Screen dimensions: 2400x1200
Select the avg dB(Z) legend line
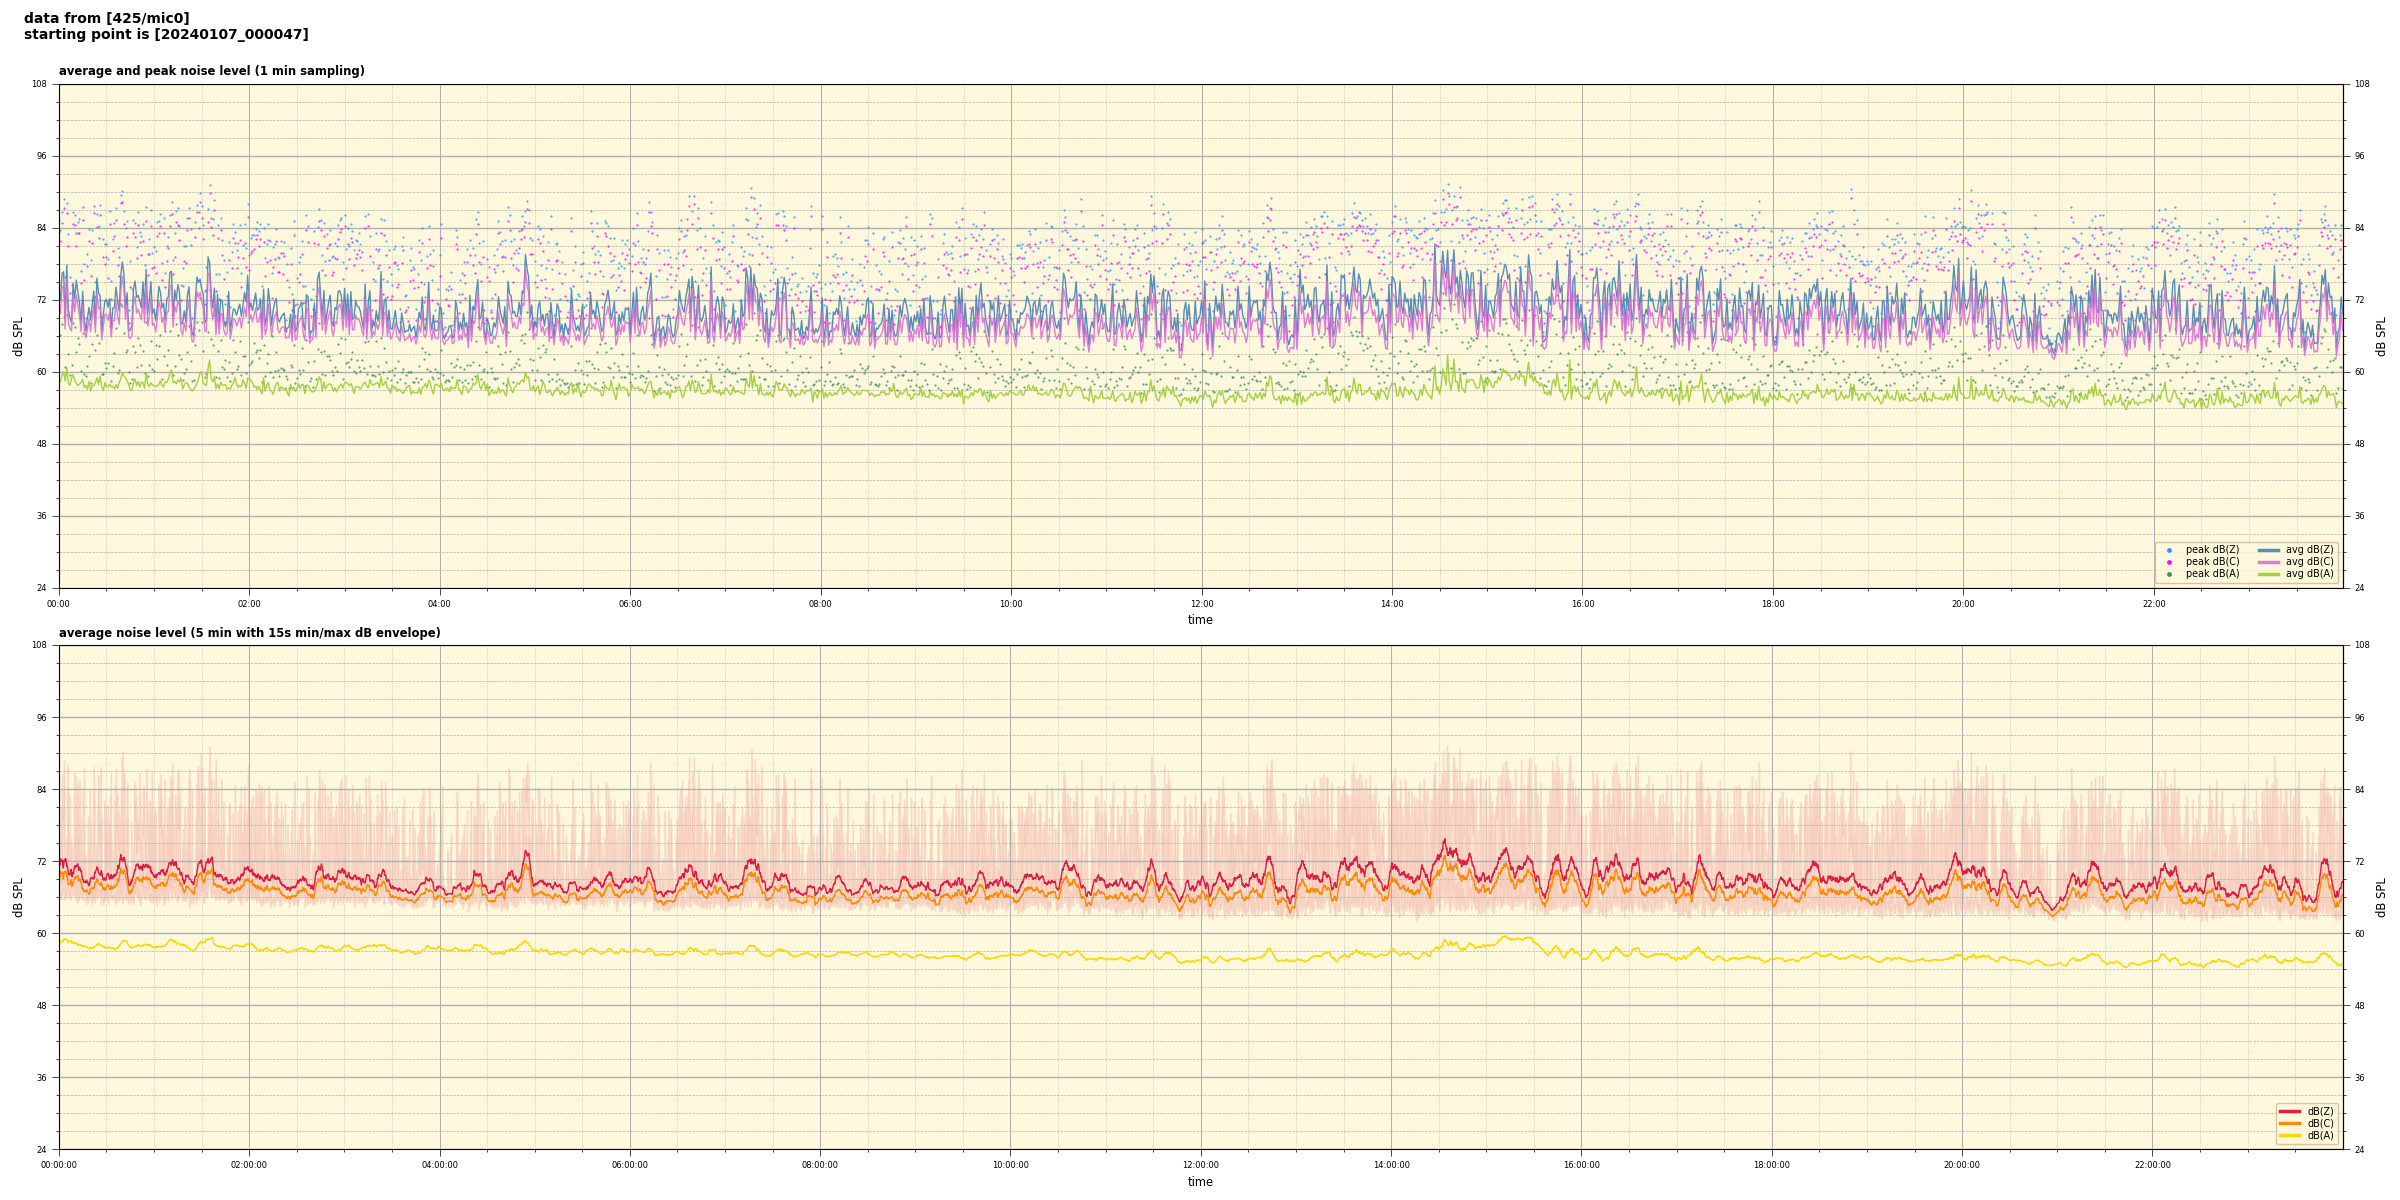coord(2269,550)
